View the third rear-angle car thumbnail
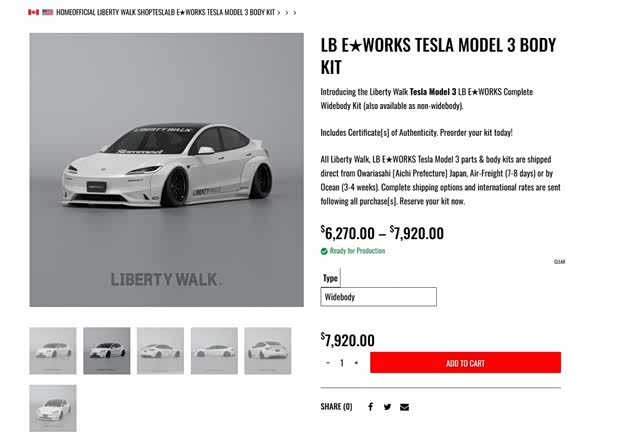Viewport: 630px width, 436px height. [160, 351]
